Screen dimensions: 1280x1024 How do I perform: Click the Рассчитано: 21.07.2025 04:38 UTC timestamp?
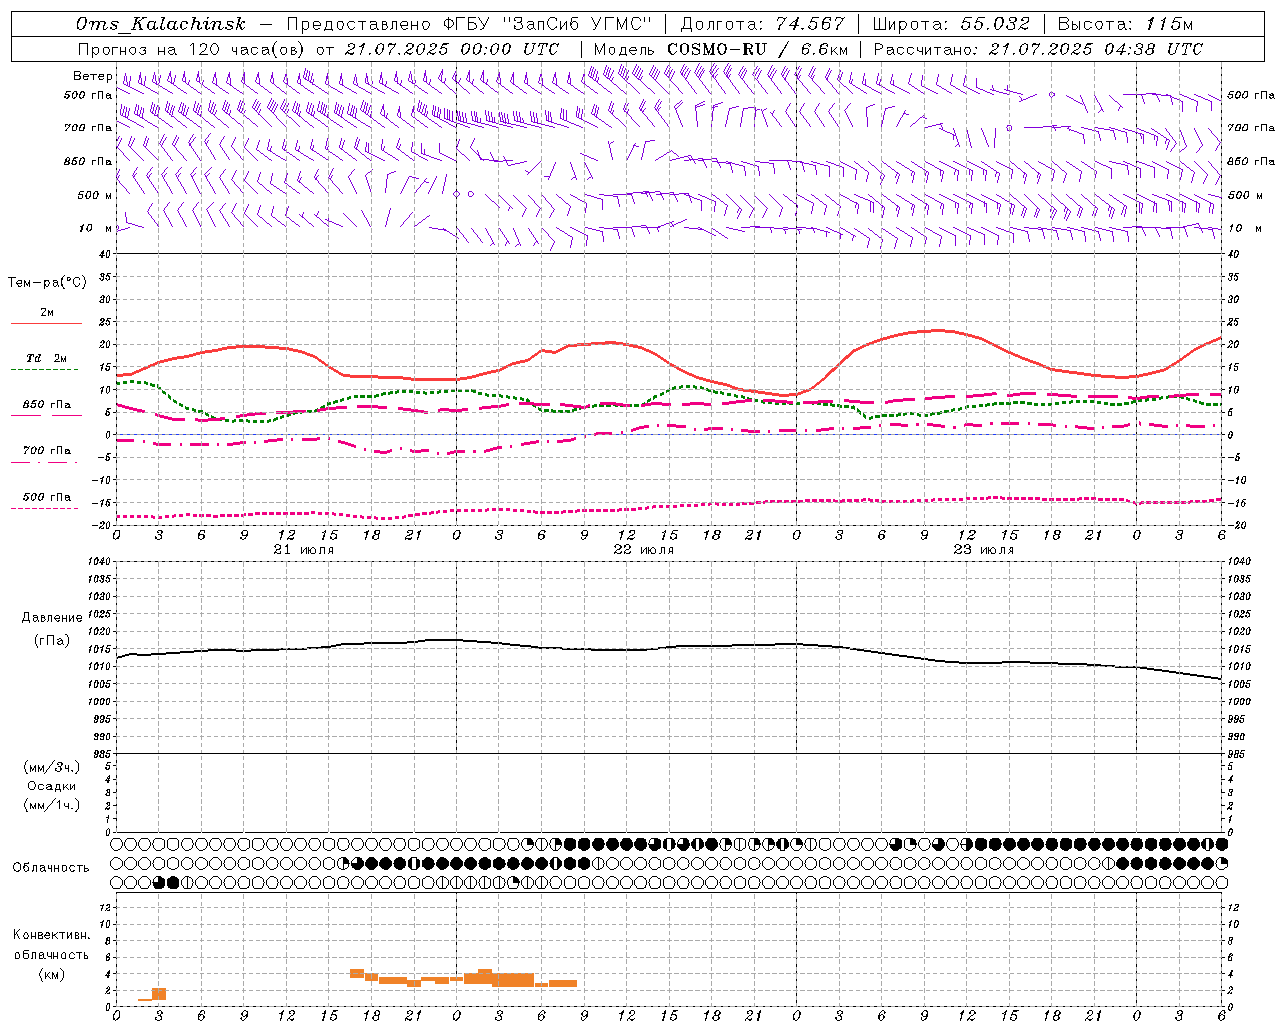[1038, 49]
